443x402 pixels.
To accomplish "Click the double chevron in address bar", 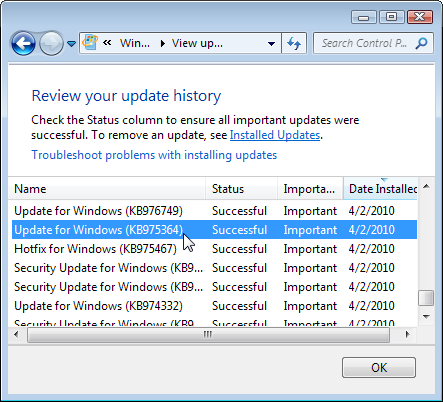I will [107, 43].
